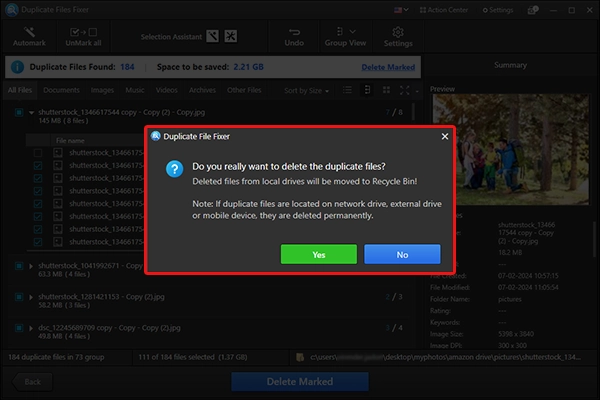Go Back using bottom-left button
This screenshot has height=400, width=600.
point(32,382)
